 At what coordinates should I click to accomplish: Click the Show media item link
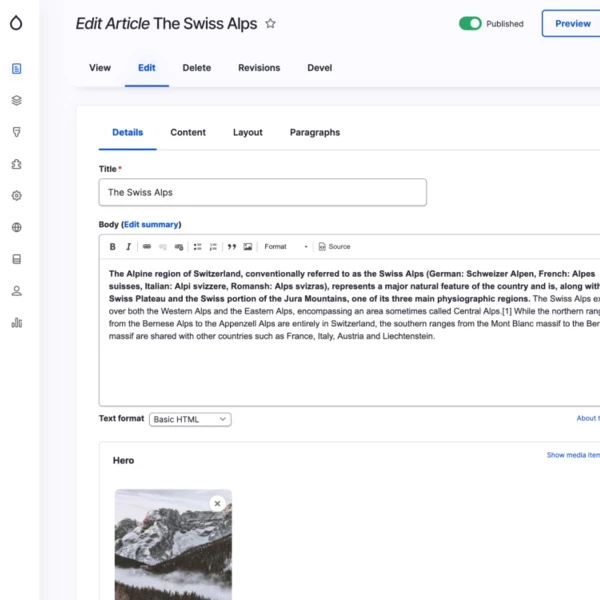click(573, 455)
